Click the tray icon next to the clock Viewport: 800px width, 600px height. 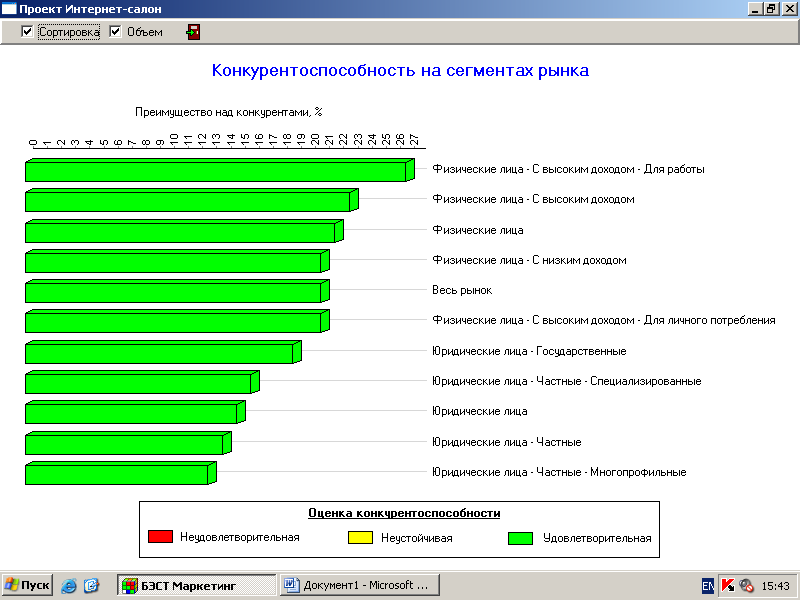click(x=746, y=585)
